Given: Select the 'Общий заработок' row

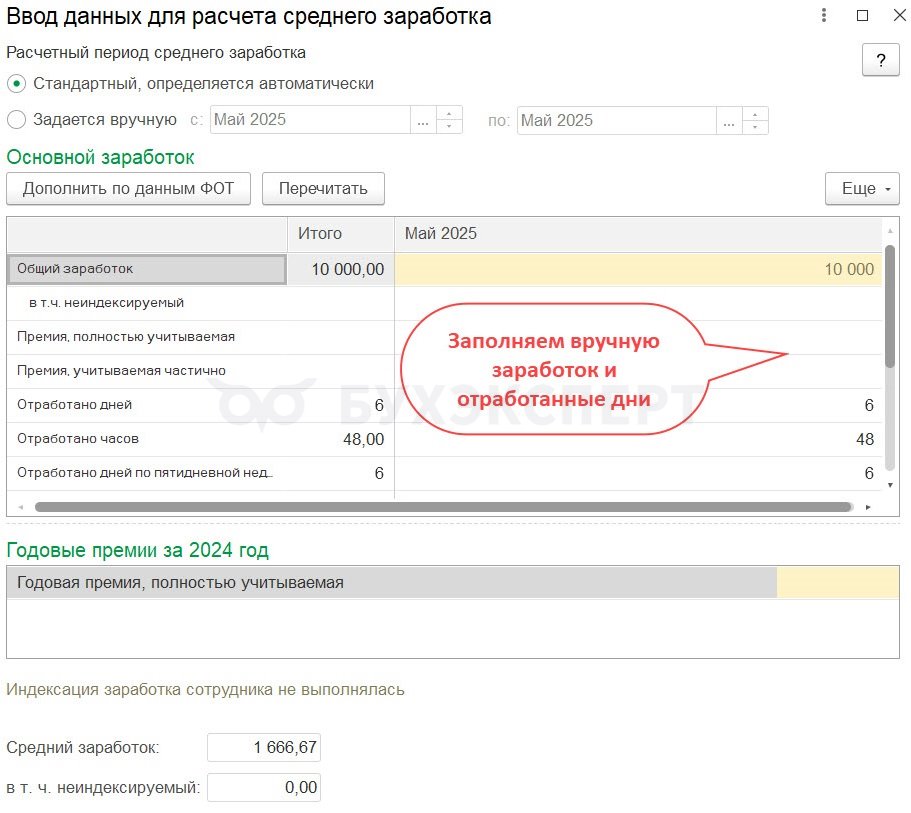Looking at the screenshot, I should tap(146, 269).
